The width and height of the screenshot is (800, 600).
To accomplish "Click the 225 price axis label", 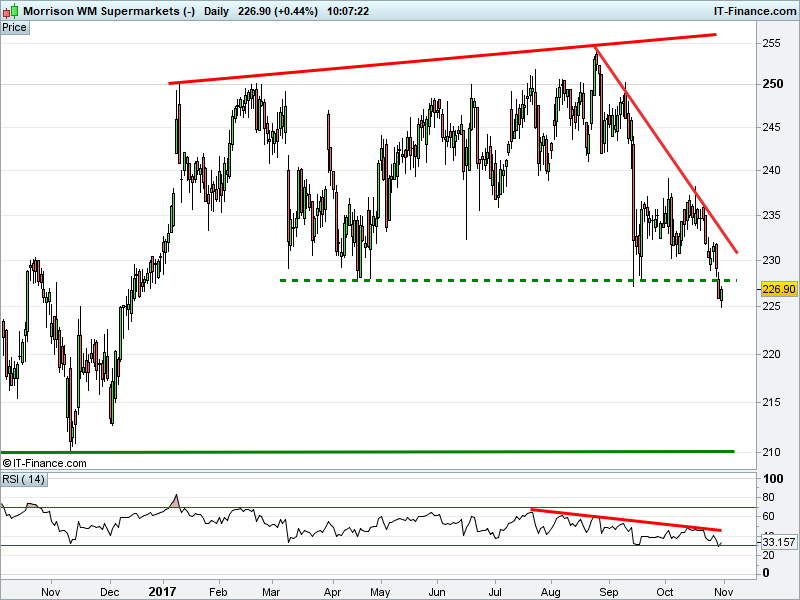I will (x=771, y=306).
